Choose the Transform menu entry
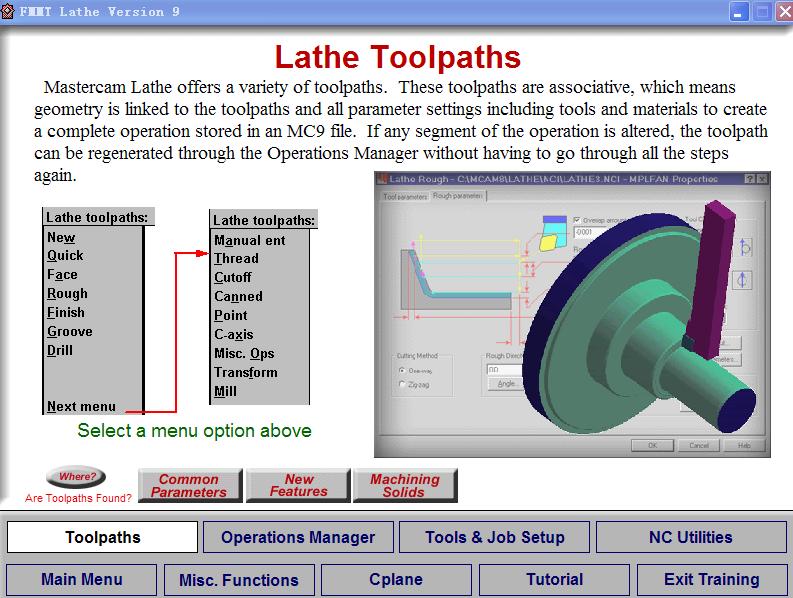Image resolution: width=793 pixels, height=598 pixels. tap(246, 372)
